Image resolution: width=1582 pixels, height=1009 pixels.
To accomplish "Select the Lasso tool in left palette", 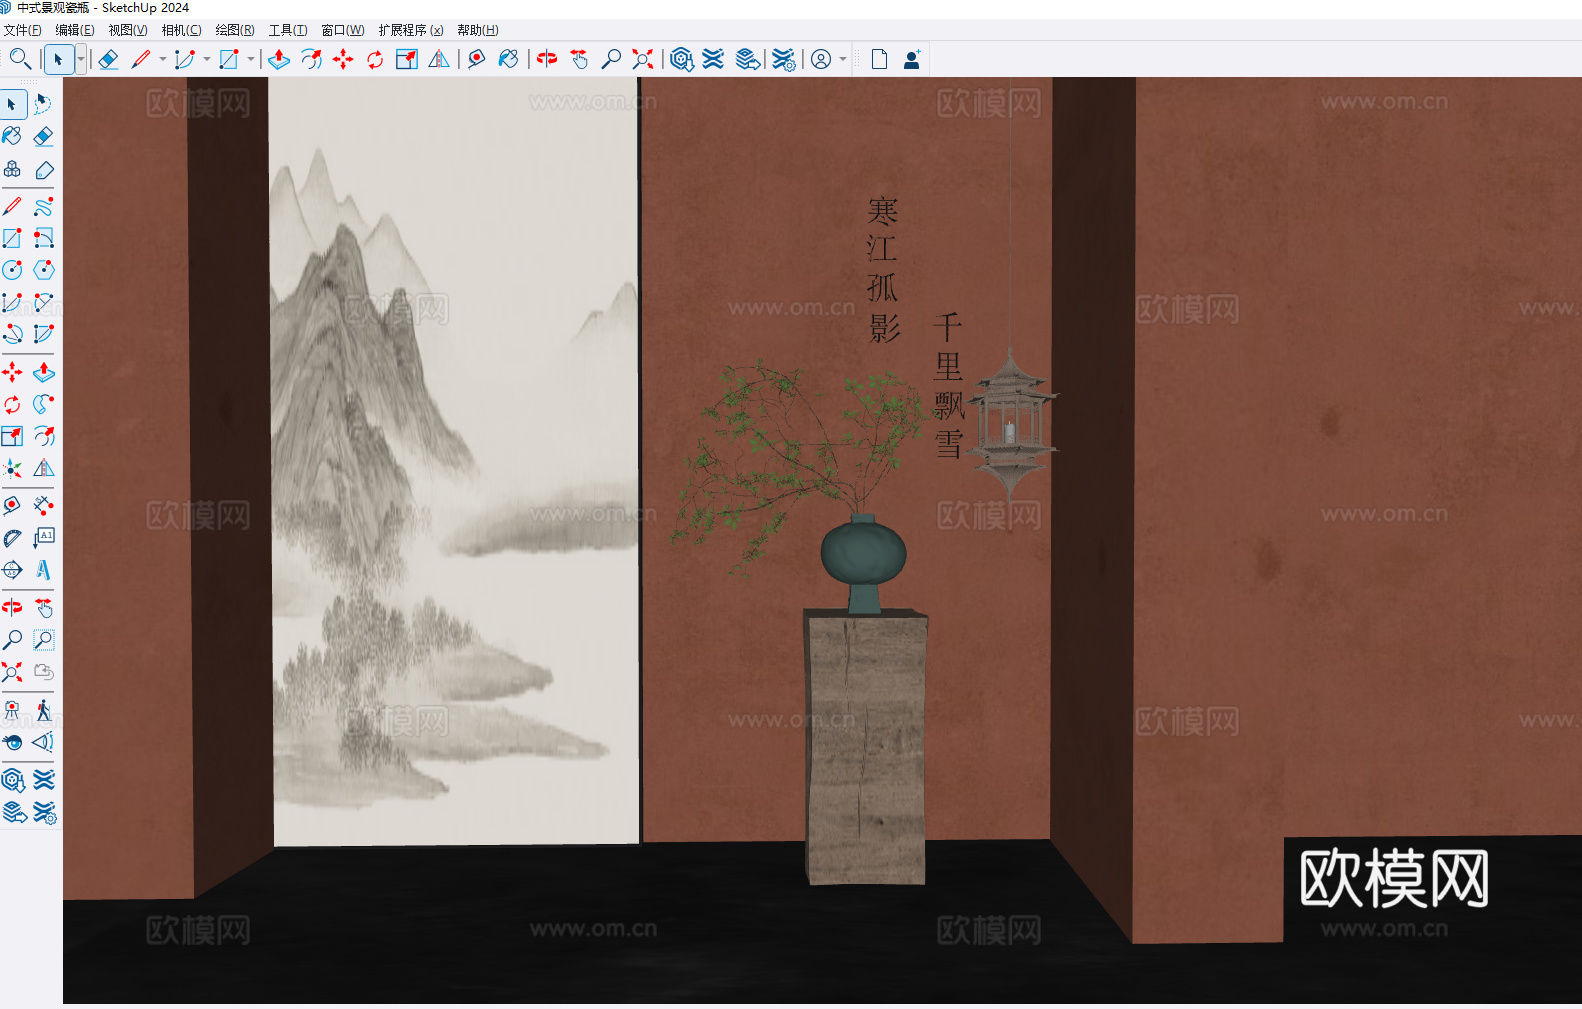I will pos(43,103).
